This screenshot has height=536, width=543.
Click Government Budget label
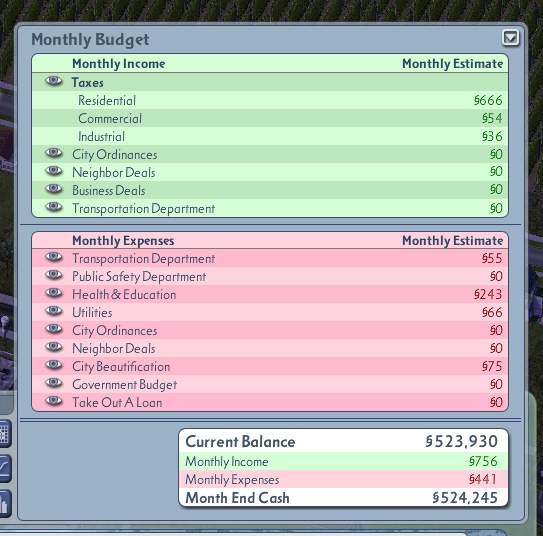coord(125,385)
